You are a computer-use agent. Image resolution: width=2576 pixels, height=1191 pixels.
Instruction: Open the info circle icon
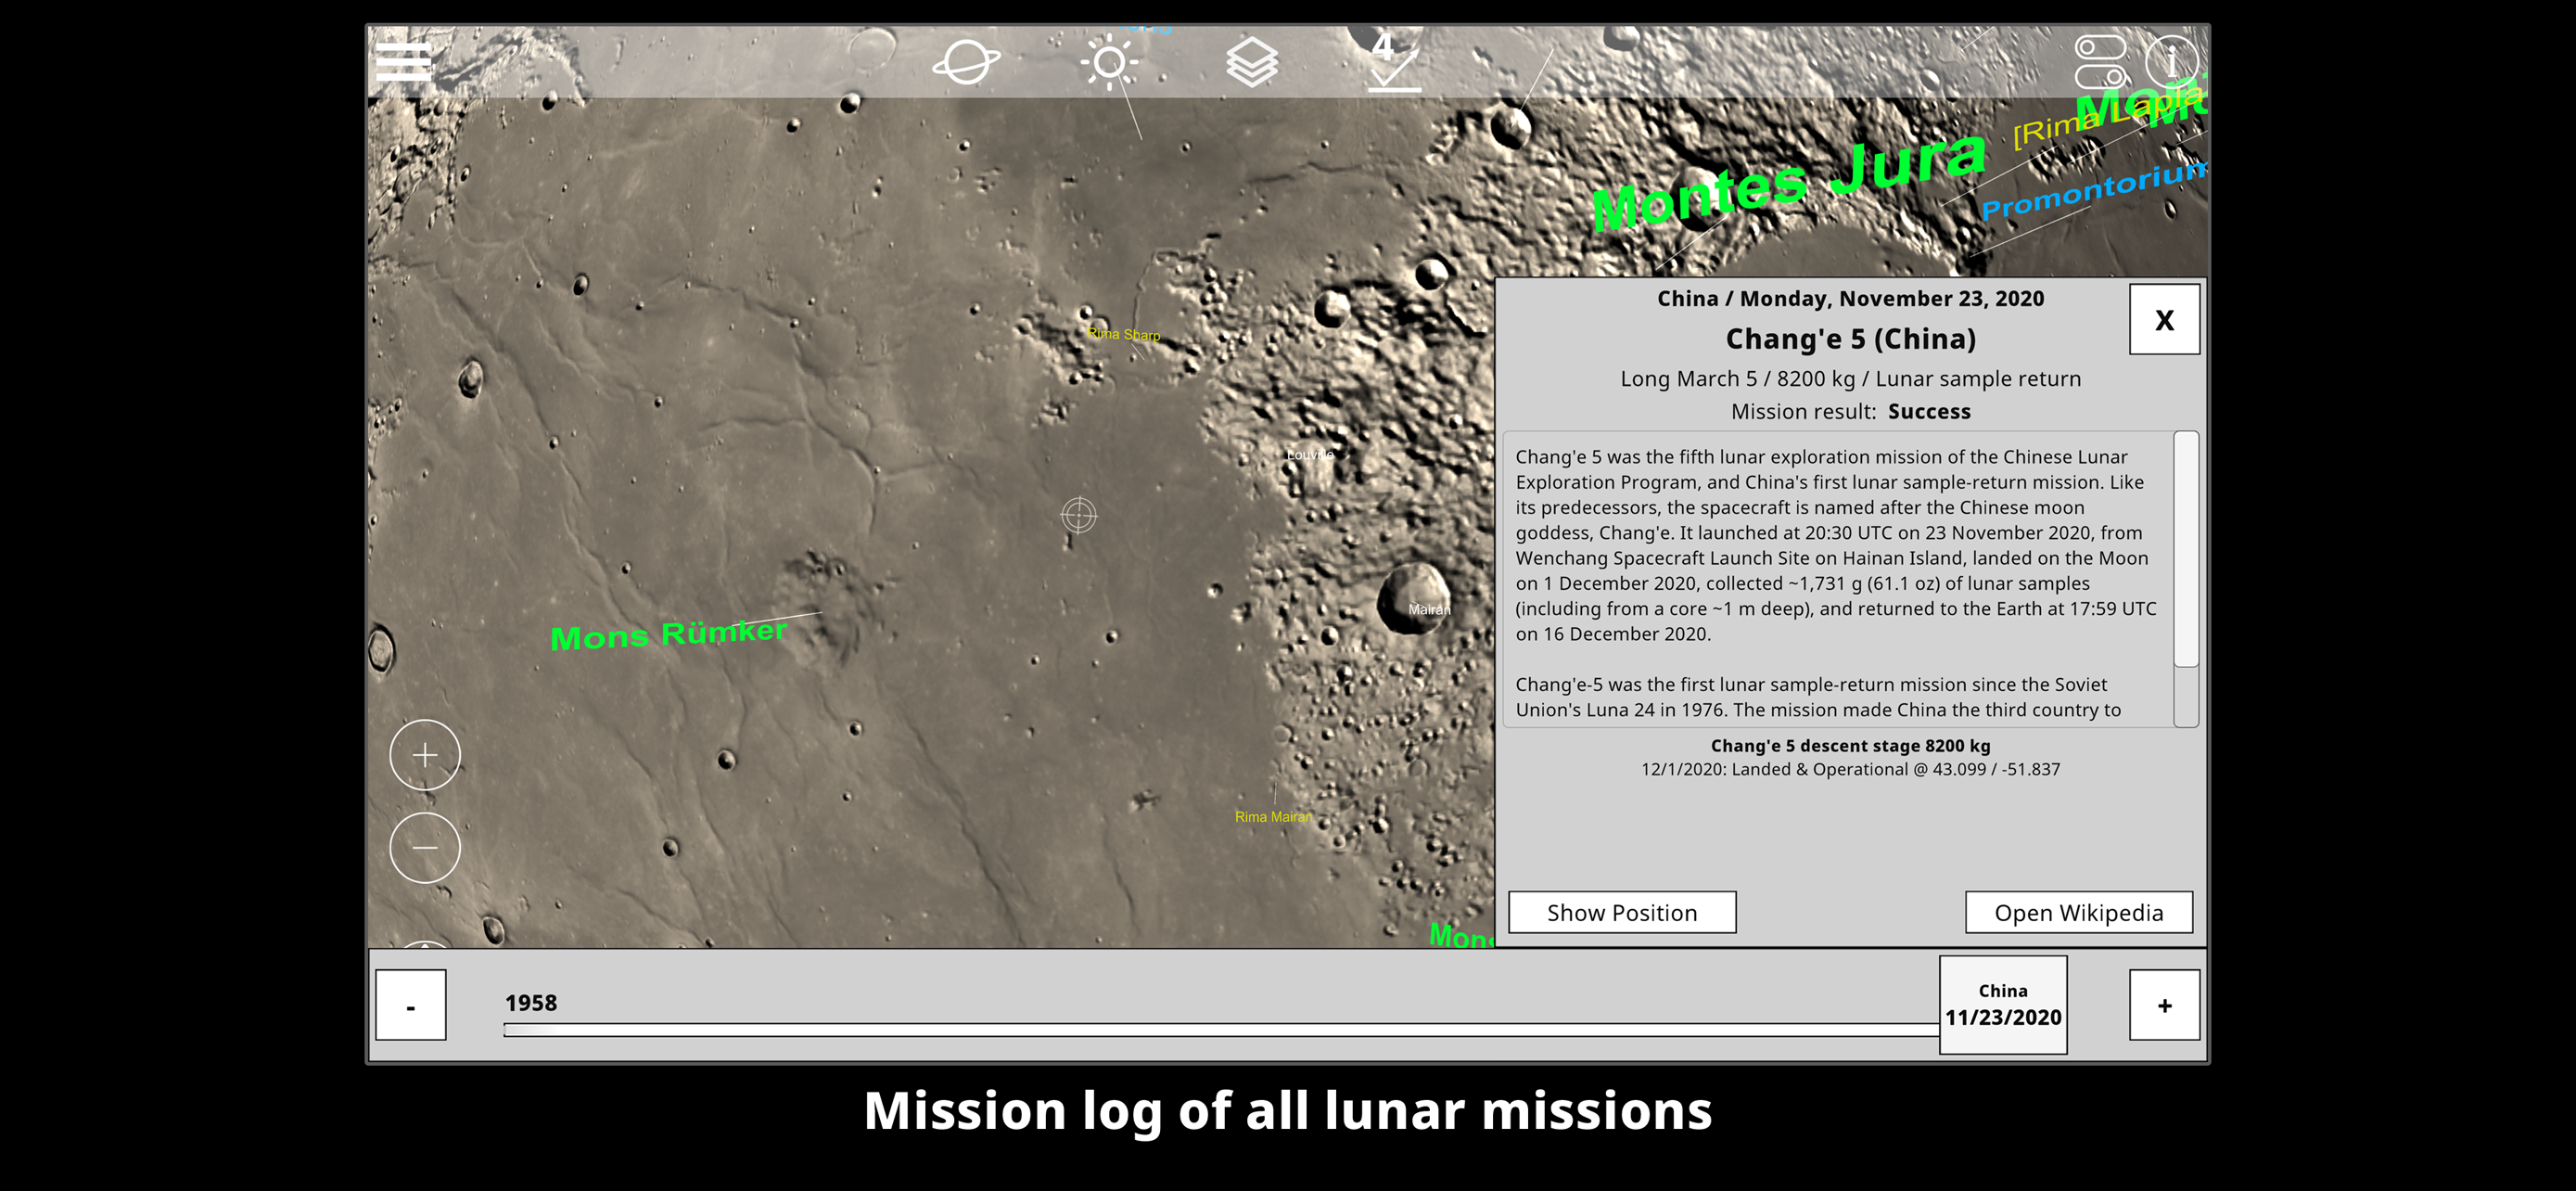(2171, 62)
